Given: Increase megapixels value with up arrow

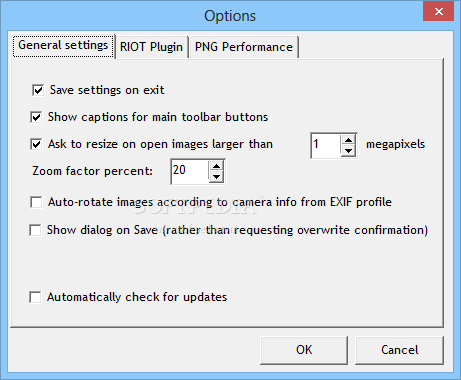Looking at the screenshot, I should (x=348, y=140).
